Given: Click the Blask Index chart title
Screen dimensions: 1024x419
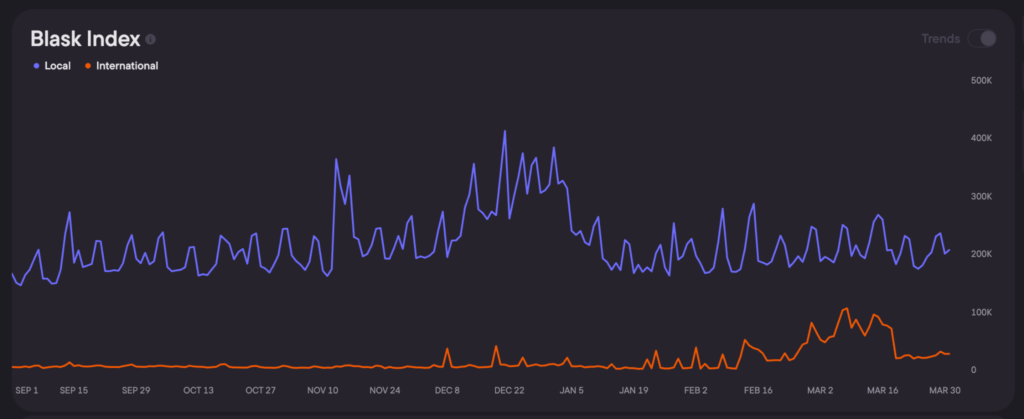Looking at the screenshot, I should coord(85,39).
